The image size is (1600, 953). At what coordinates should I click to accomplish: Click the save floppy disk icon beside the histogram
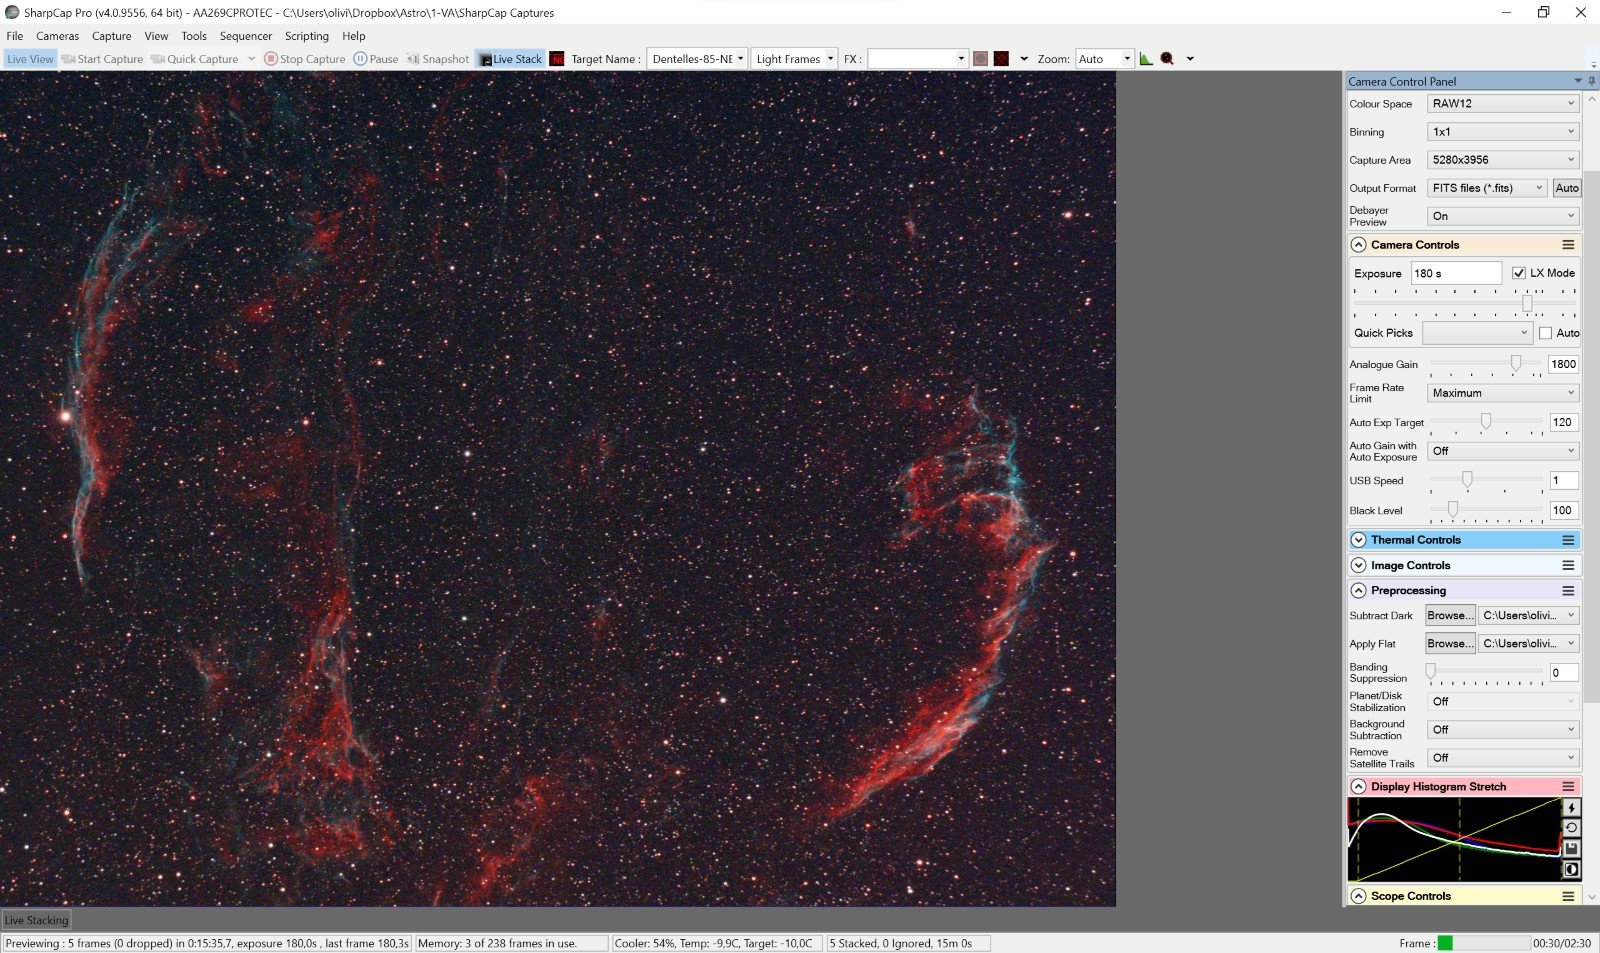[1571, 849]
